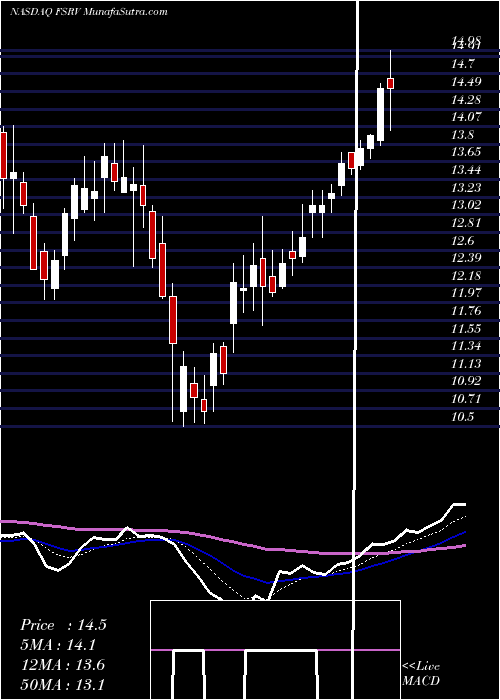This screenshot has height=700, width=500.
Task: Click the 14.28 price axis label
Action: [466, 100]
